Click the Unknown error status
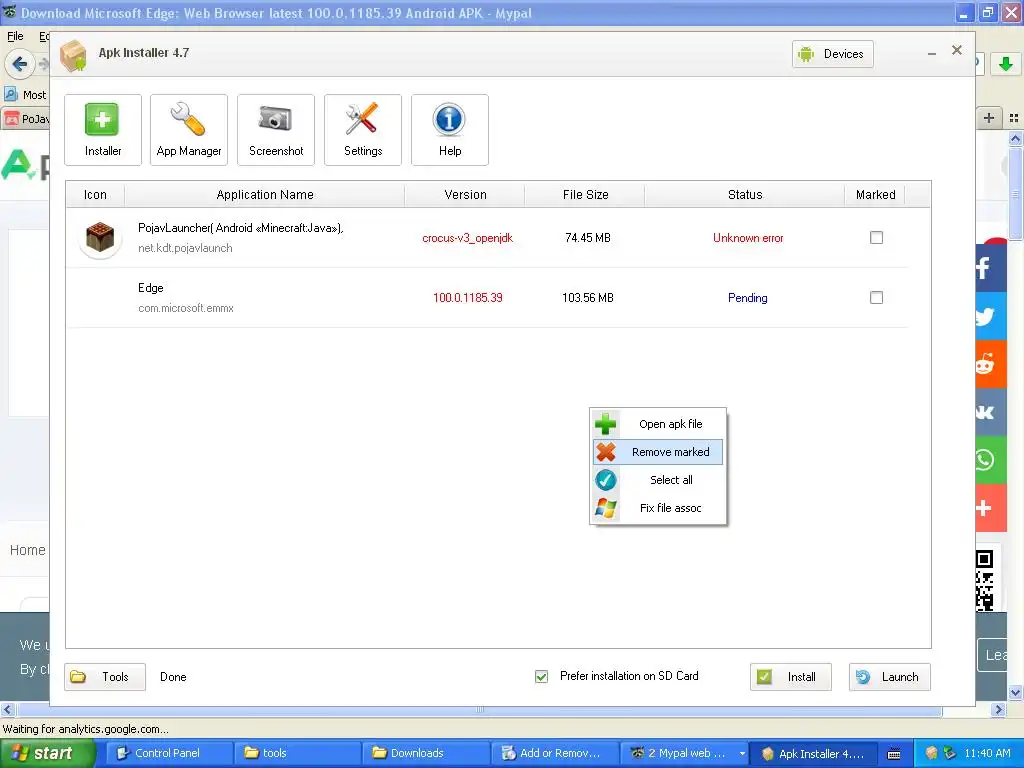The image size is (1024, 768). pos(748,238)
